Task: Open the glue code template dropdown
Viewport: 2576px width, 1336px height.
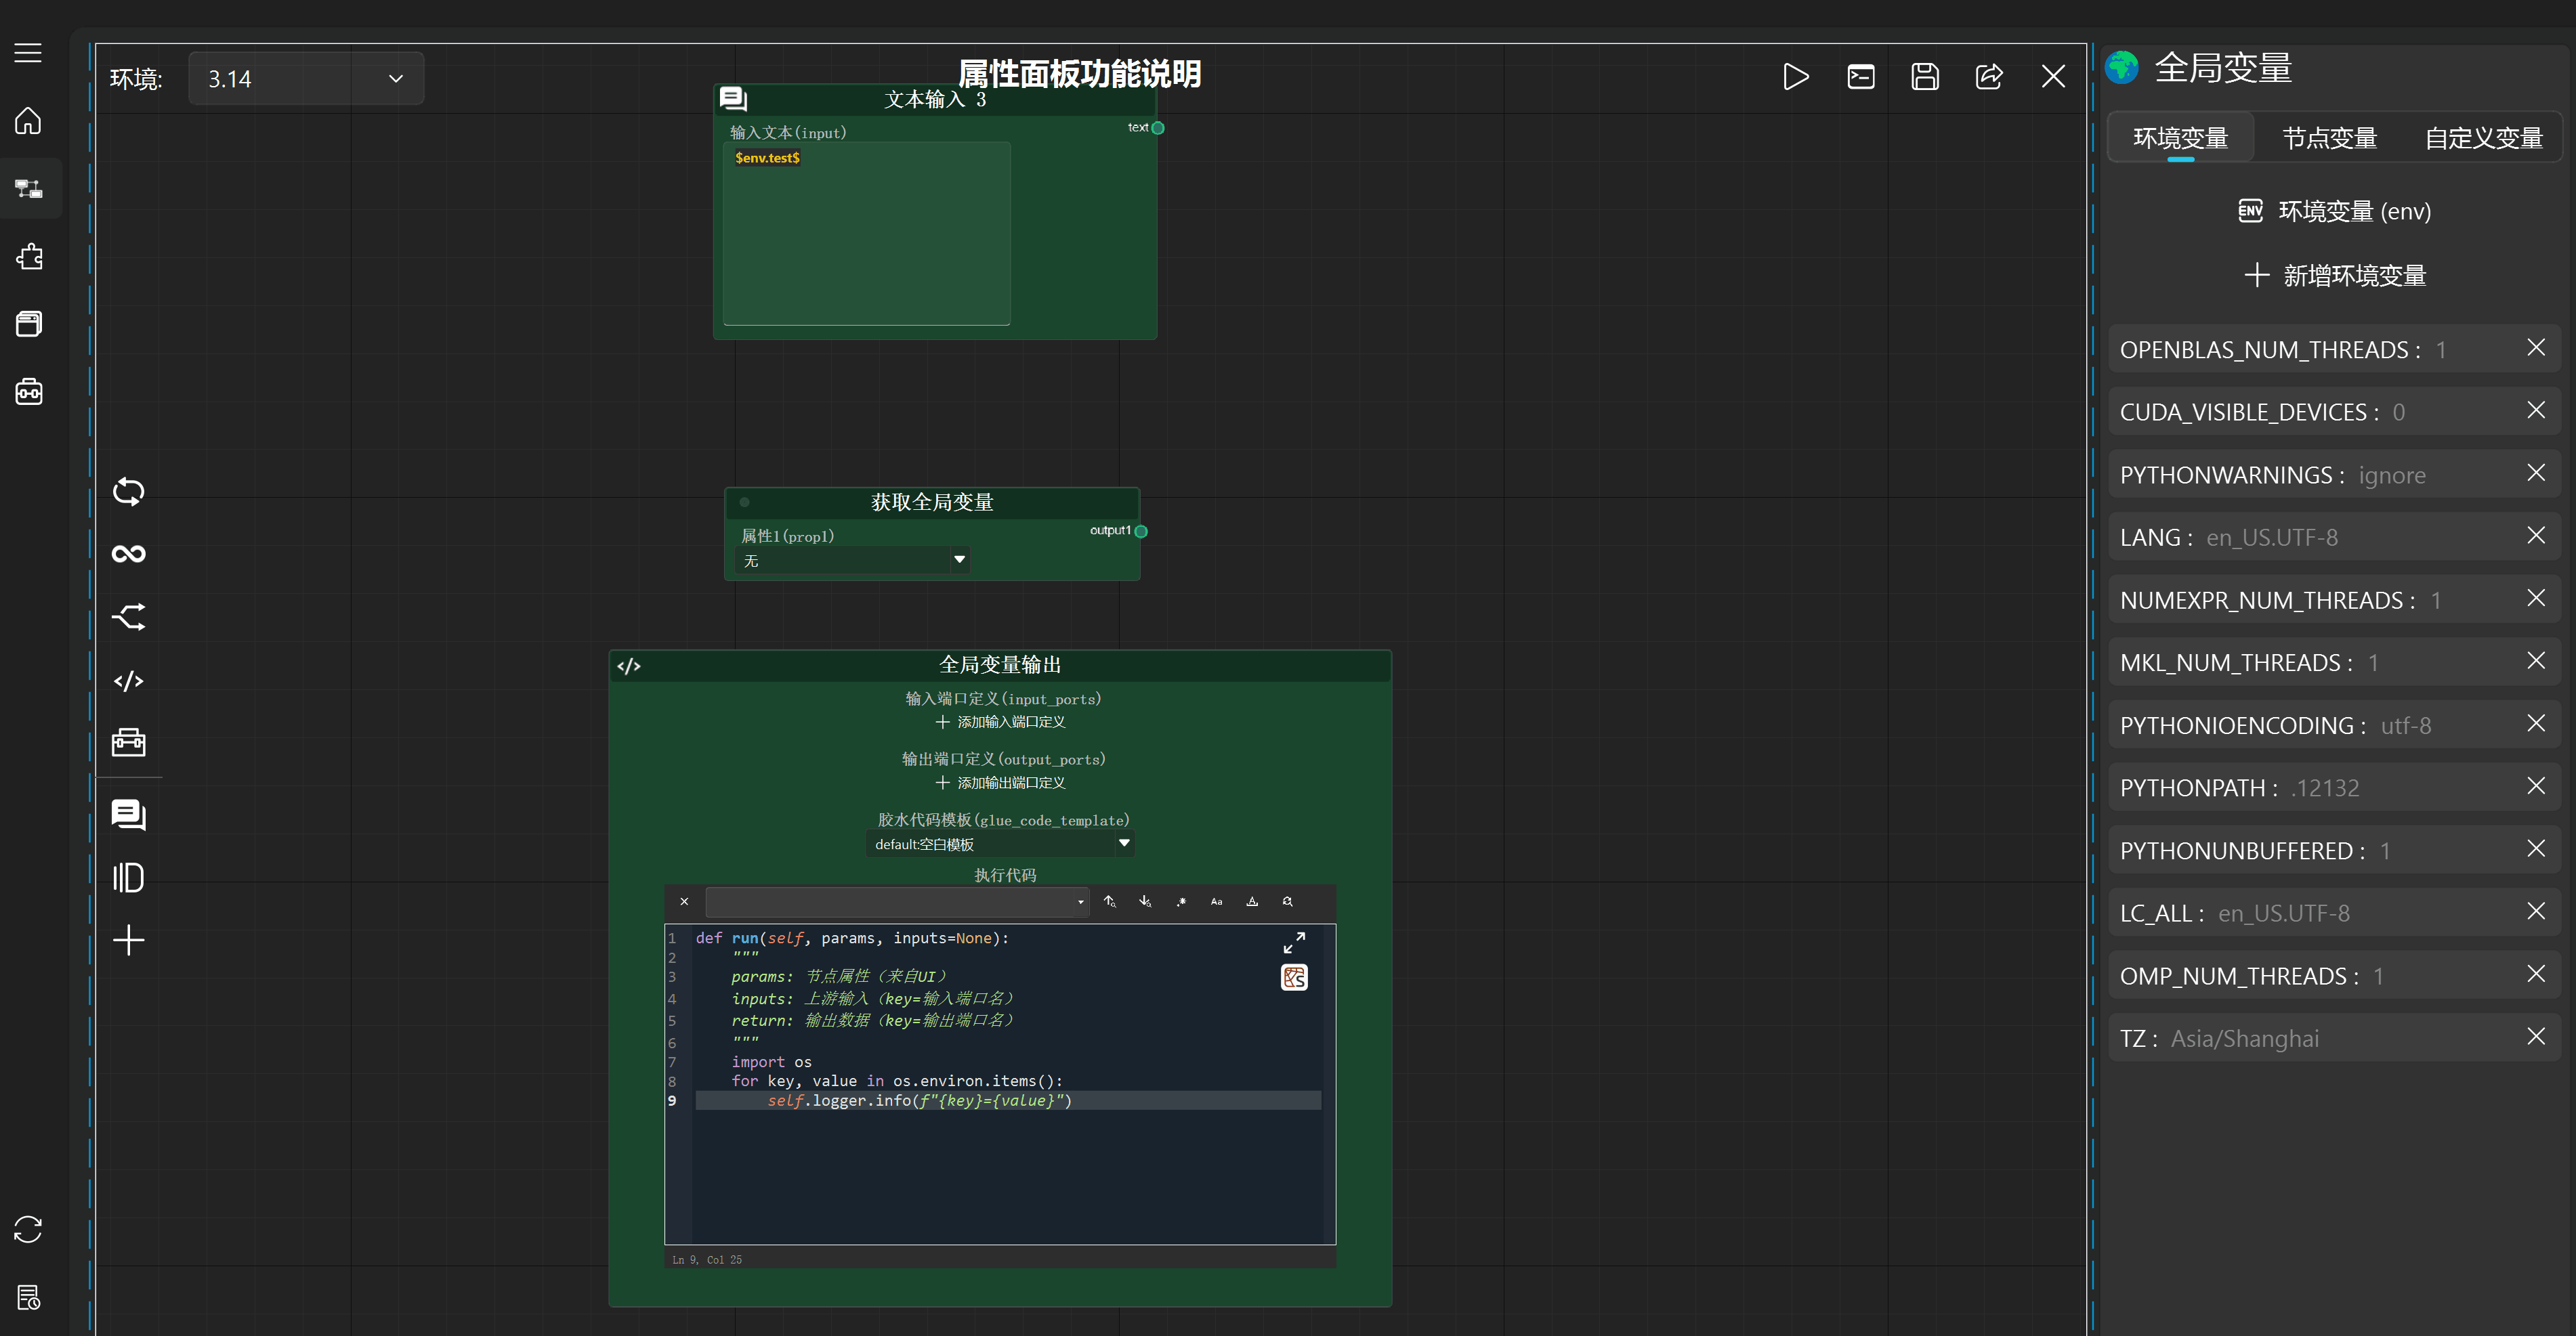Action: click(x=1000, y=844)
